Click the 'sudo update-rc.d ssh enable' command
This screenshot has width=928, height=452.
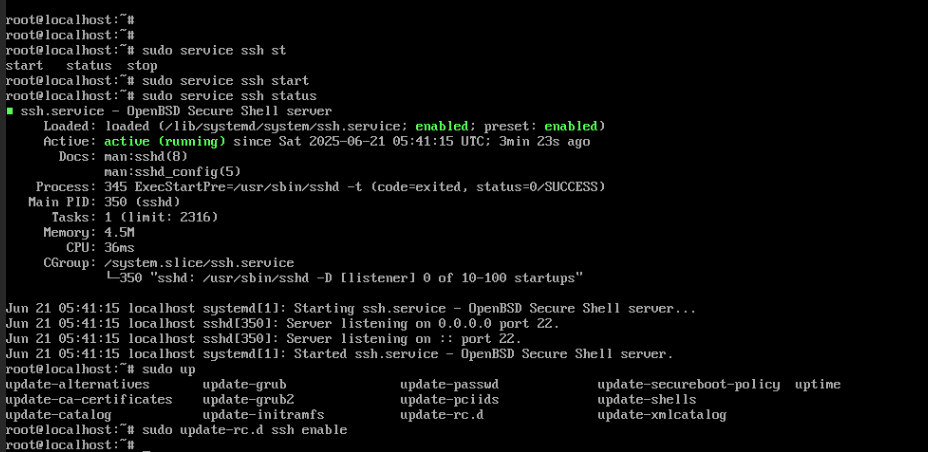click(x=244, y=430)
